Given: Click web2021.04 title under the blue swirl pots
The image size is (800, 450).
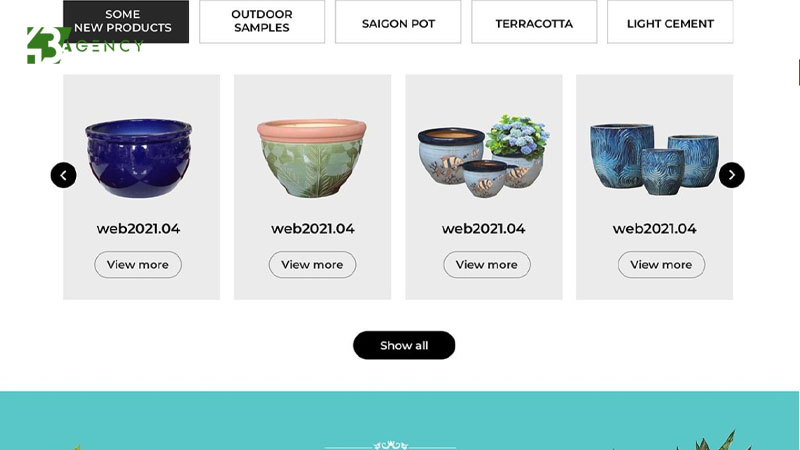Looking at the screenshot, I should pos(655,229).
